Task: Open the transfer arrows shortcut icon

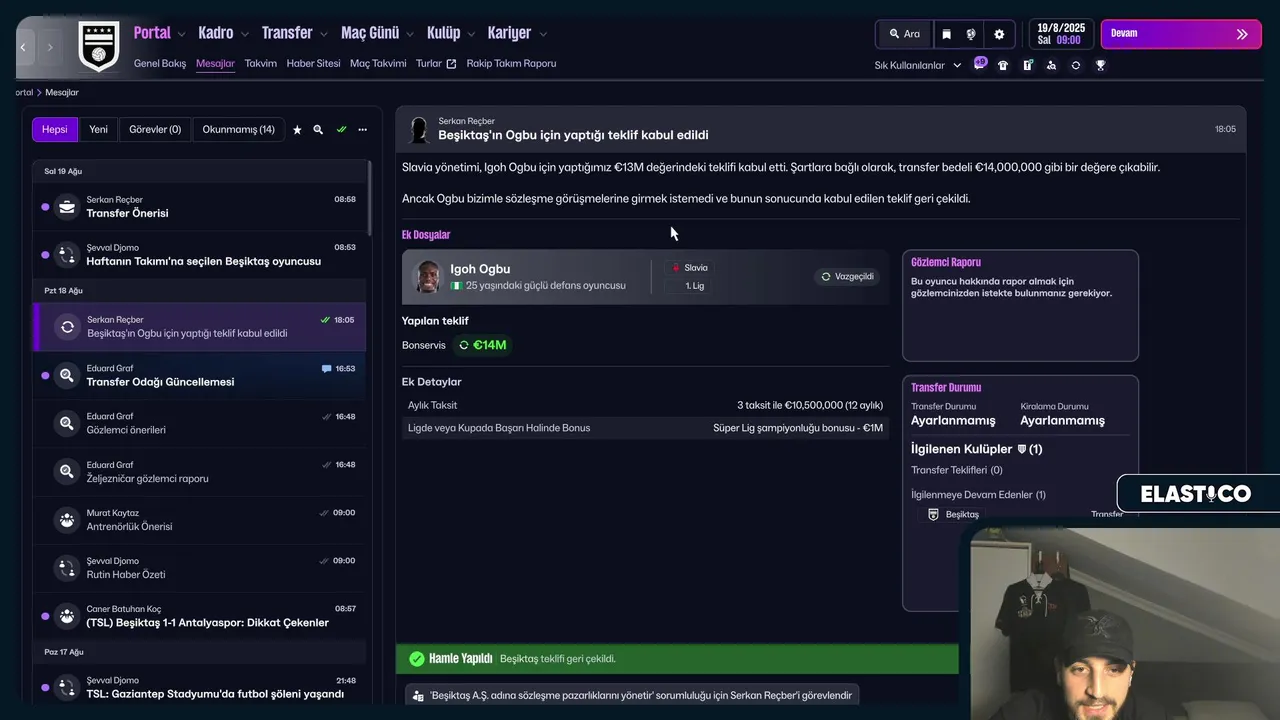Action: pyautogui.click(x=1075, y=65)
